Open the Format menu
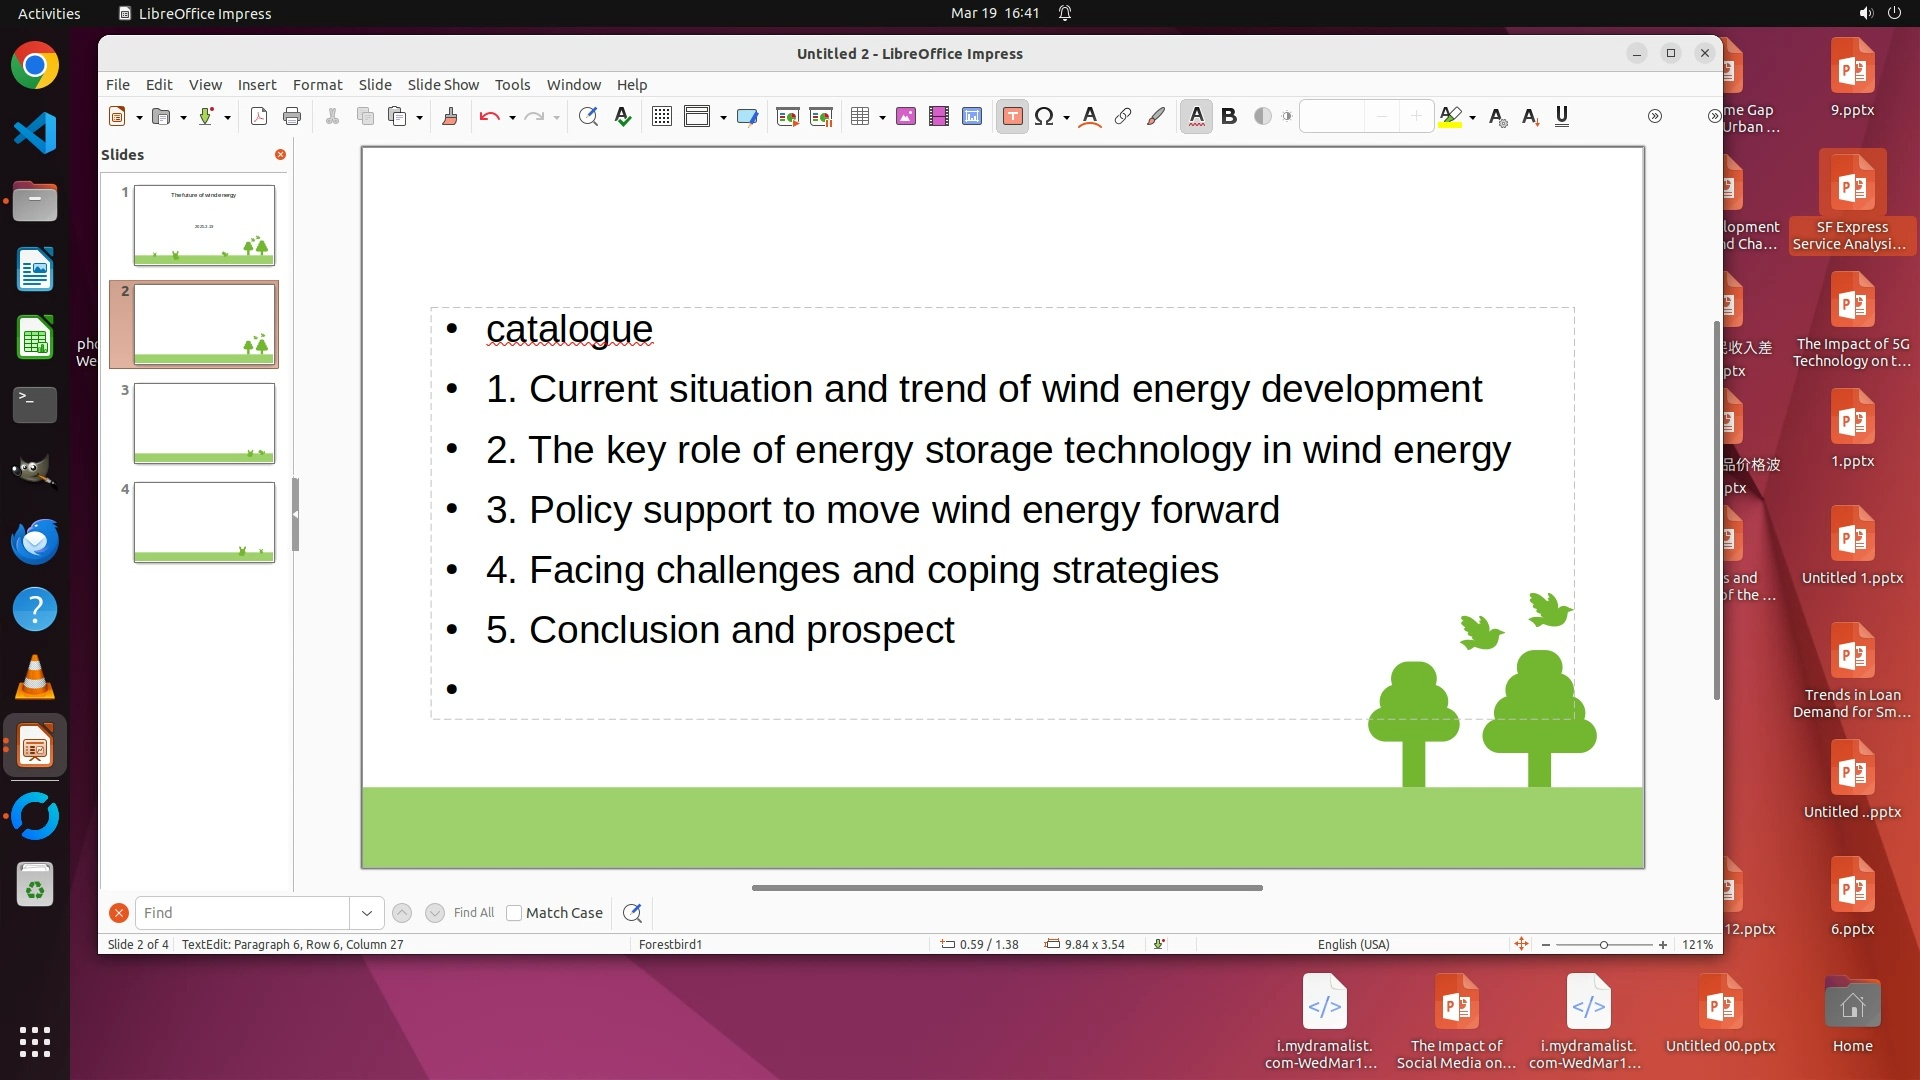1920x1080 pixels. click(317, 85)
